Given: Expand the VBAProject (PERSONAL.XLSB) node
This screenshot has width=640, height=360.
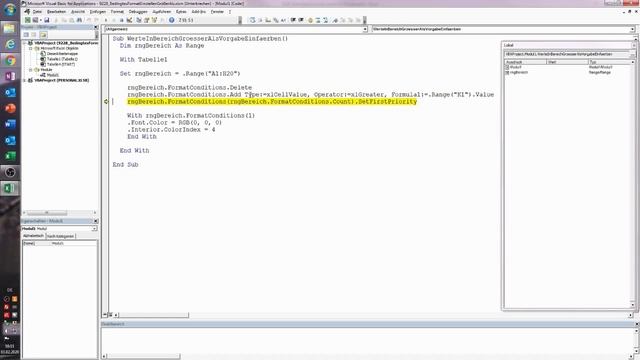Looking at the screenshot, I should 25,80.
